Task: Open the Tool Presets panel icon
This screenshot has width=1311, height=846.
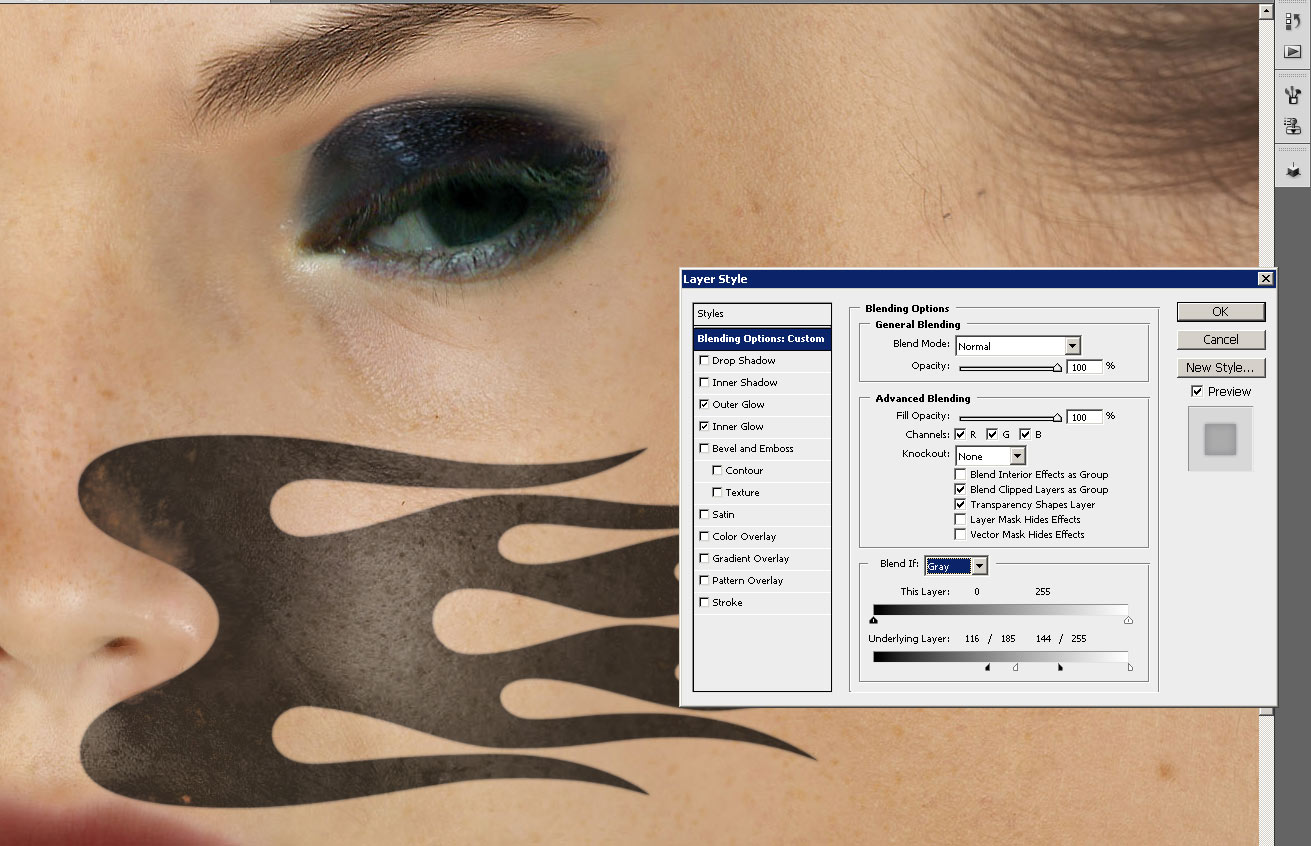Action: pos(1292,127)
